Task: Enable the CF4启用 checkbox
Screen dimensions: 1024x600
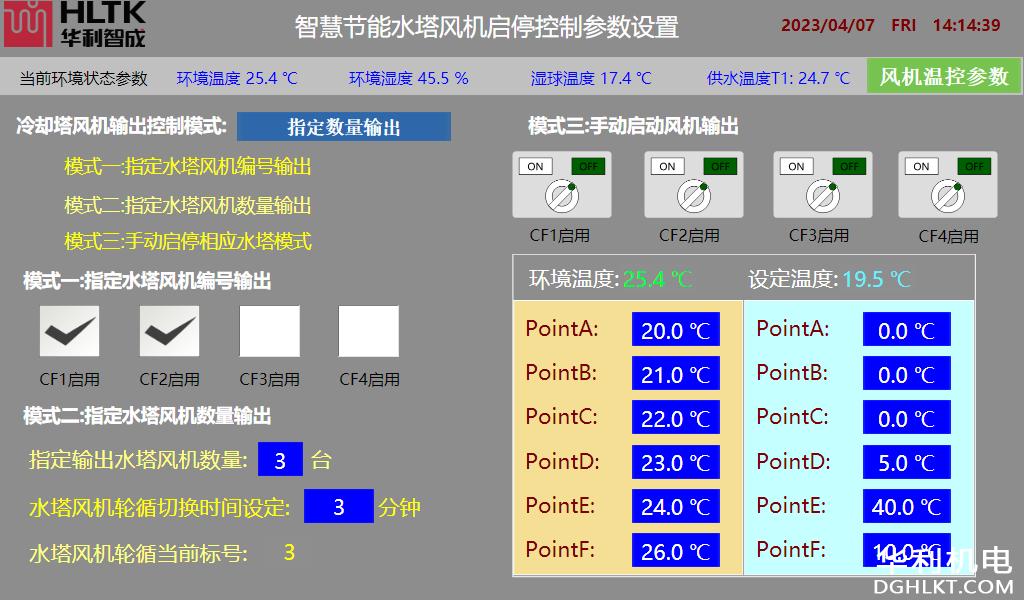Action: [368, 331]
